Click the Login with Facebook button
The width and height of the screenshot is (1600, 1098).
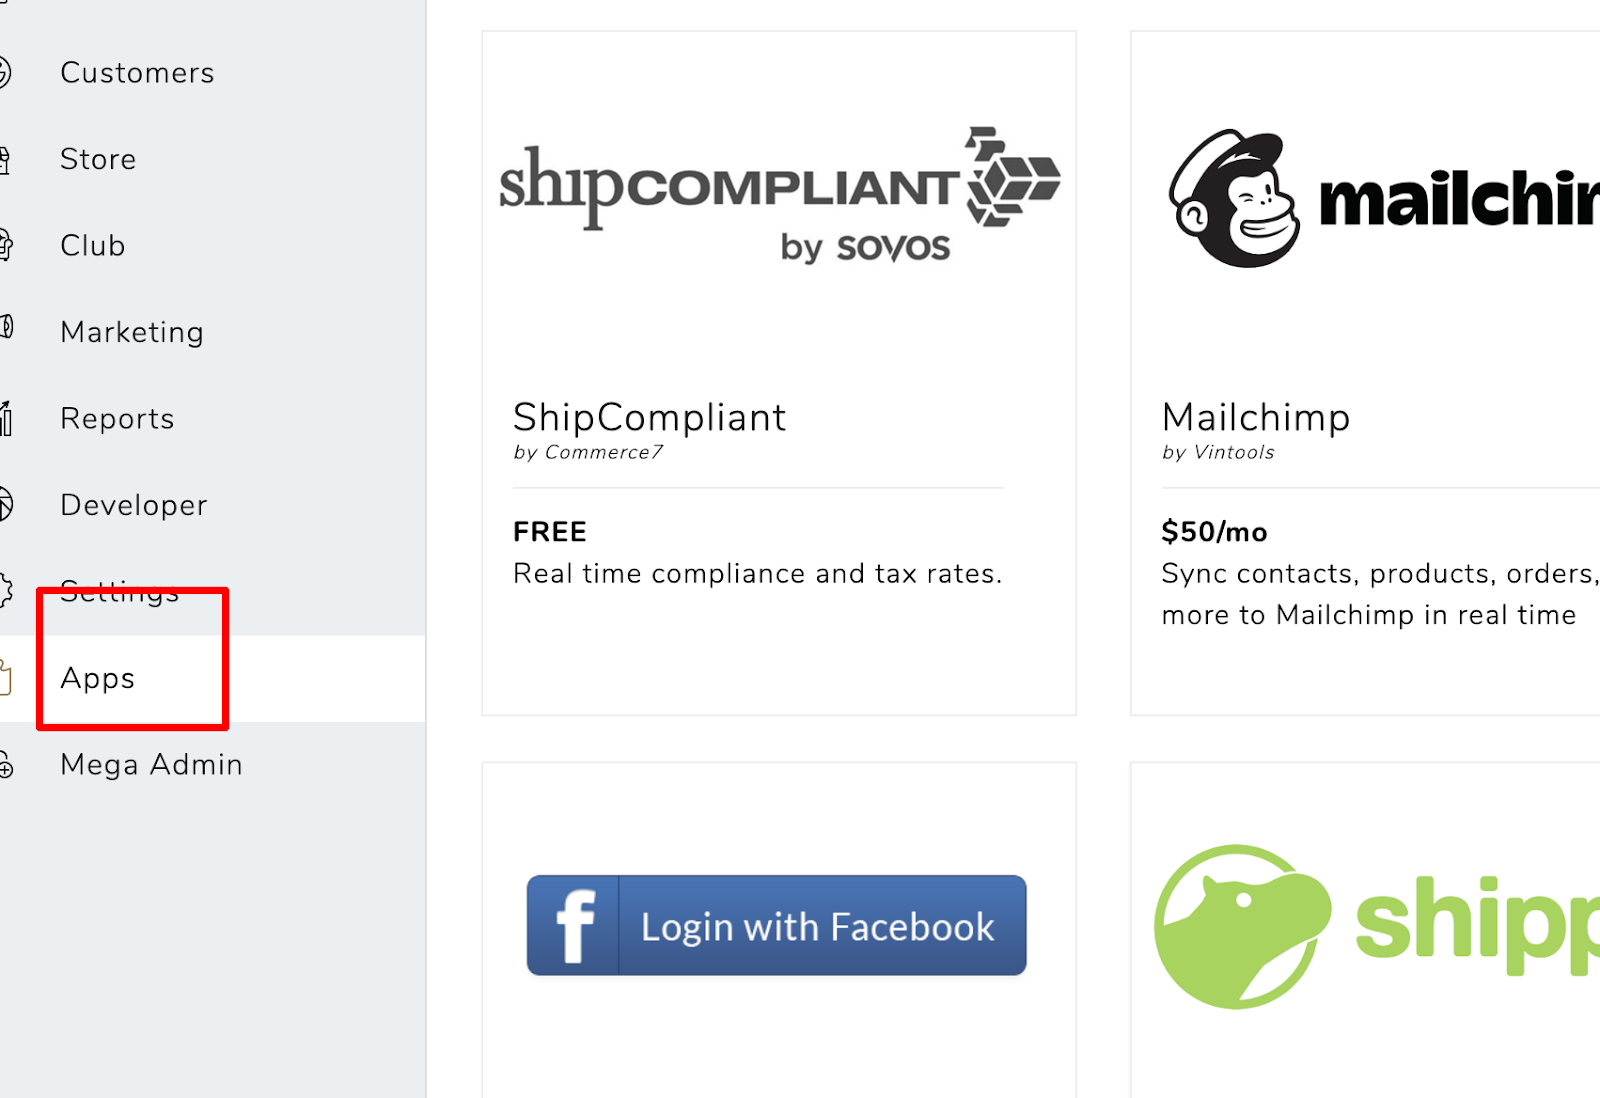click(x=777, y=926)
